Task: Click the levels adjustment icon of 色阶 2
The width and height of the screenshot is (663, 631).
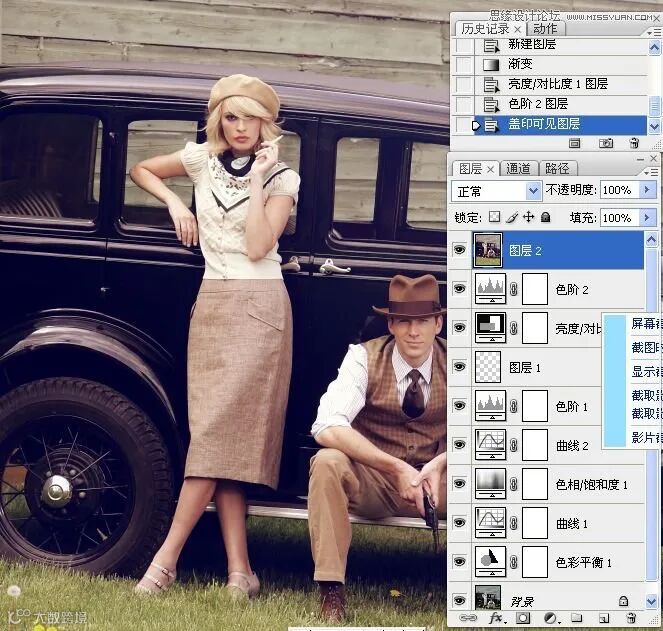Action: pos(490,289)
